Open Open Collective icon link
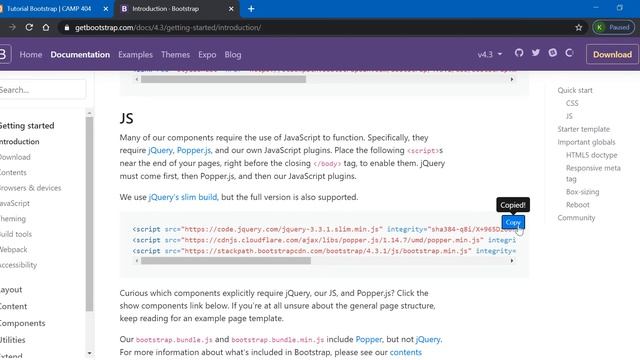 tap(569, 53)
